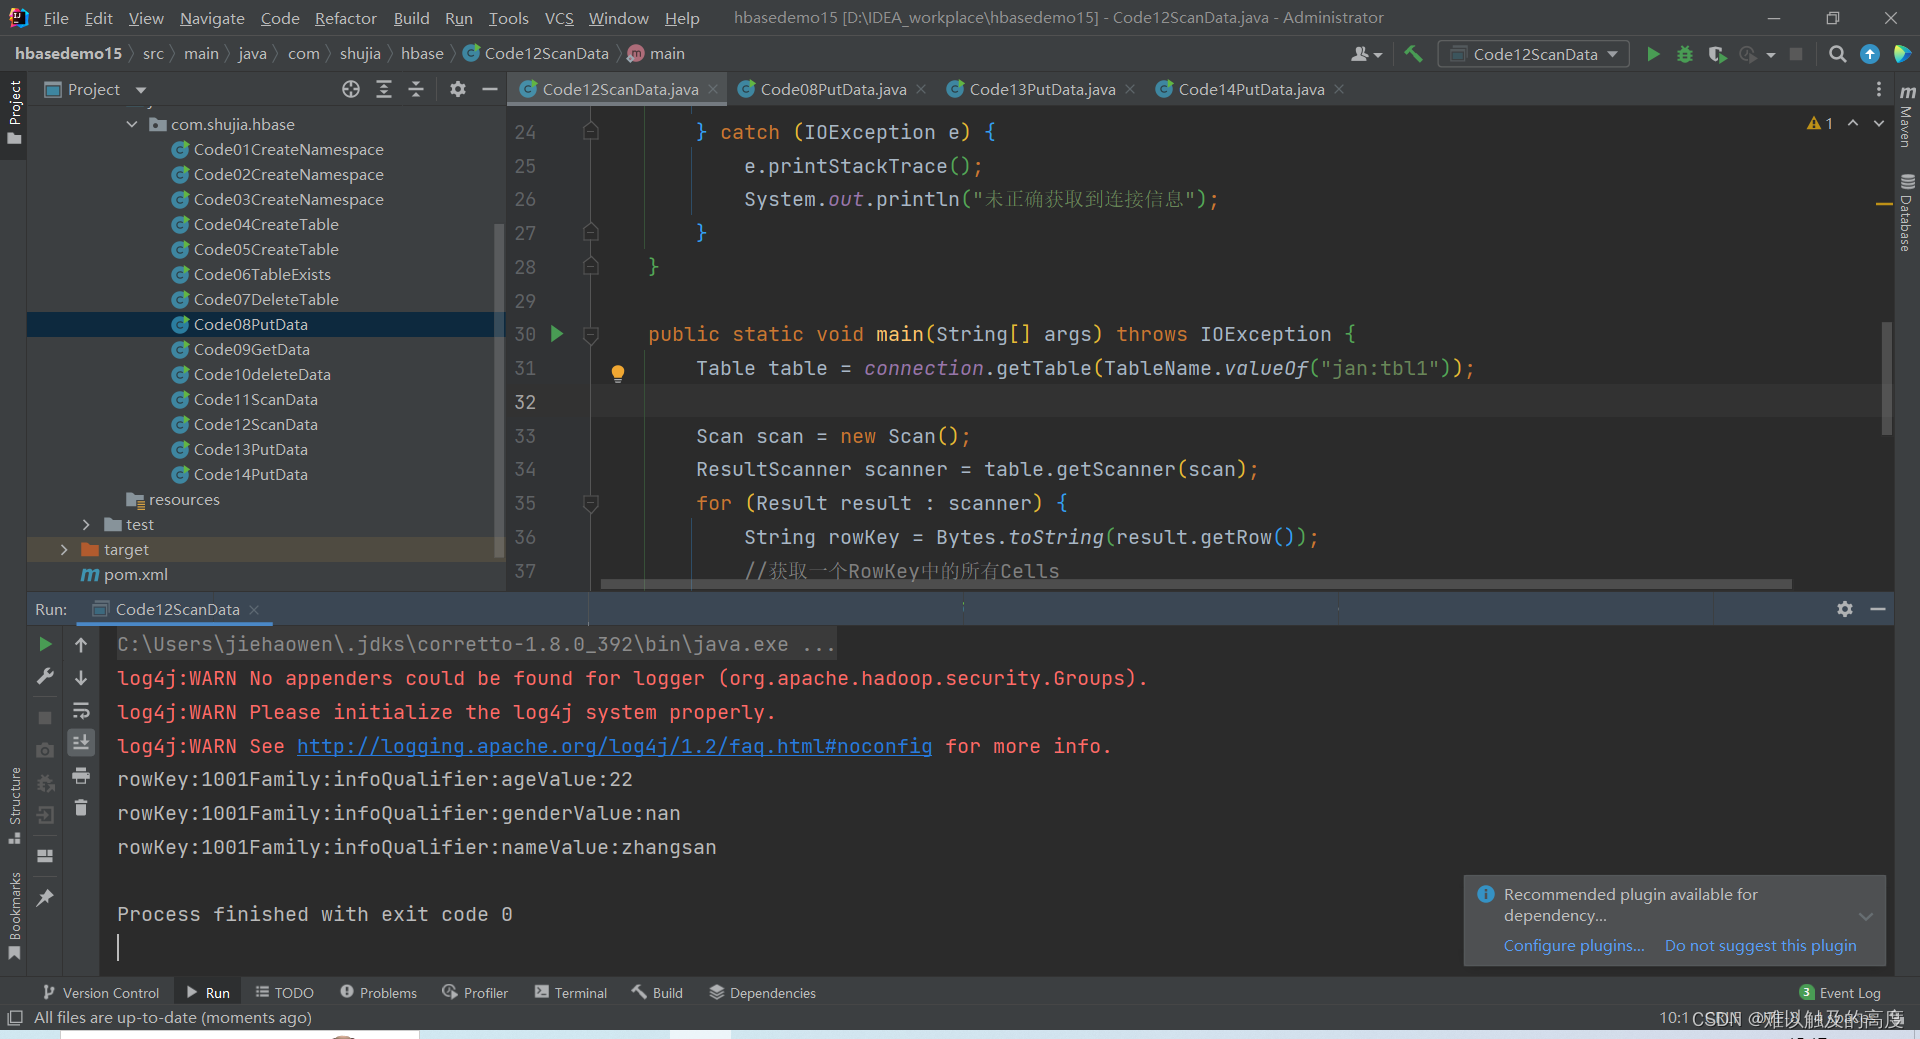The image size is (1920, 1039).
Task: Toggle the Project tool window stripe button
Action: (x=14, y=112)
